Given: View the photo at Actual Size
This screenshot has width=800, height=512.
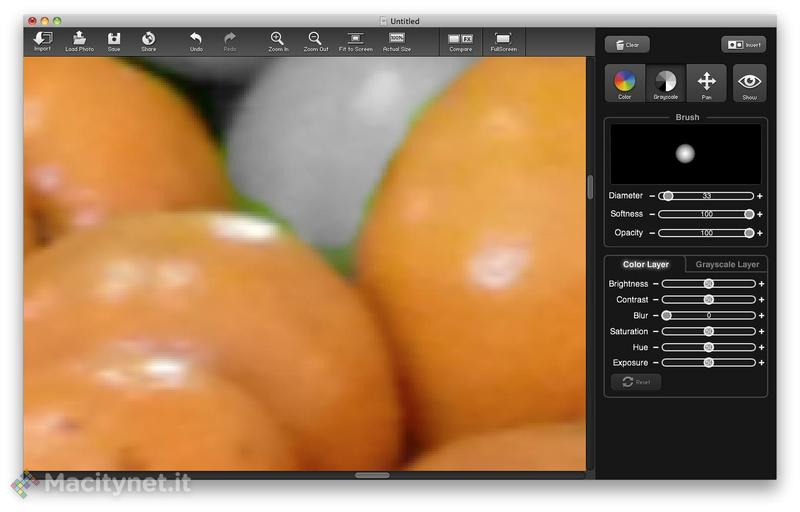Looking at the screenshot, I should [396, 40].
